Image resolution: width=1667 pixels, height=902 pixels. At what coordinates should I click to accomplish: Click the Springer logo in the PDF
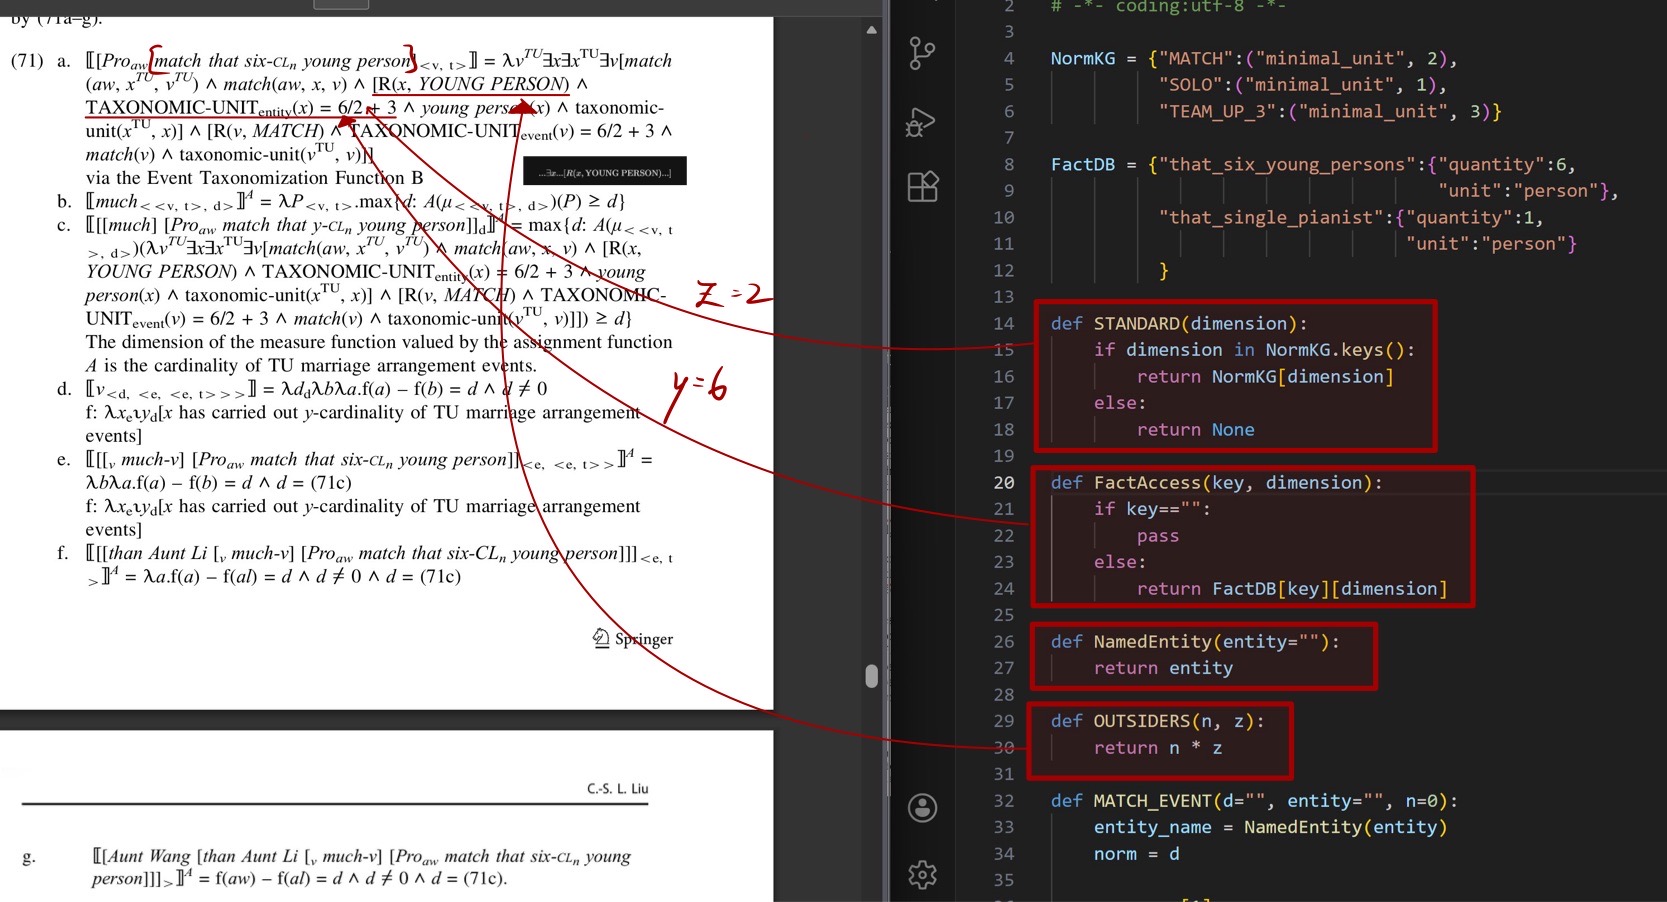coord(633,638)
